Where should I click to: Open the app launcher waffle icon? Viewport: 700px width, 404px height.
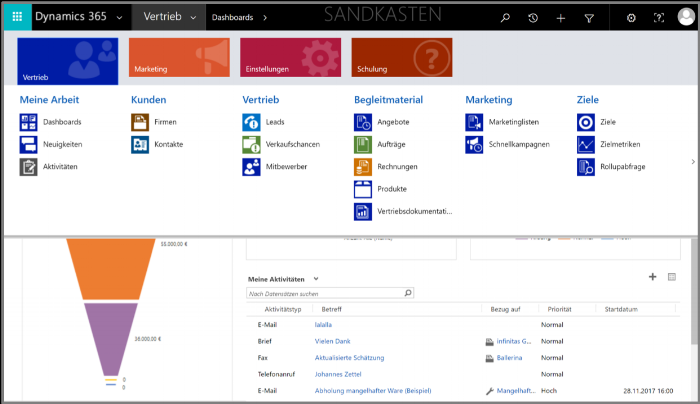pos(17,17)
